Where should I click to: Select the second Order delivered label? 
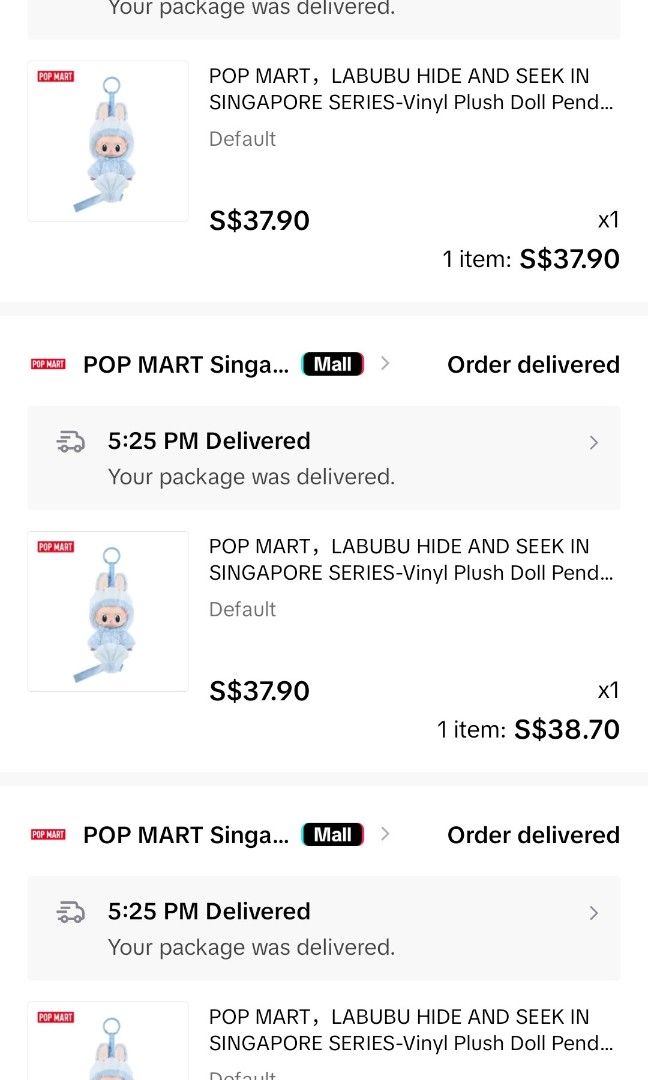coord(533,834)
